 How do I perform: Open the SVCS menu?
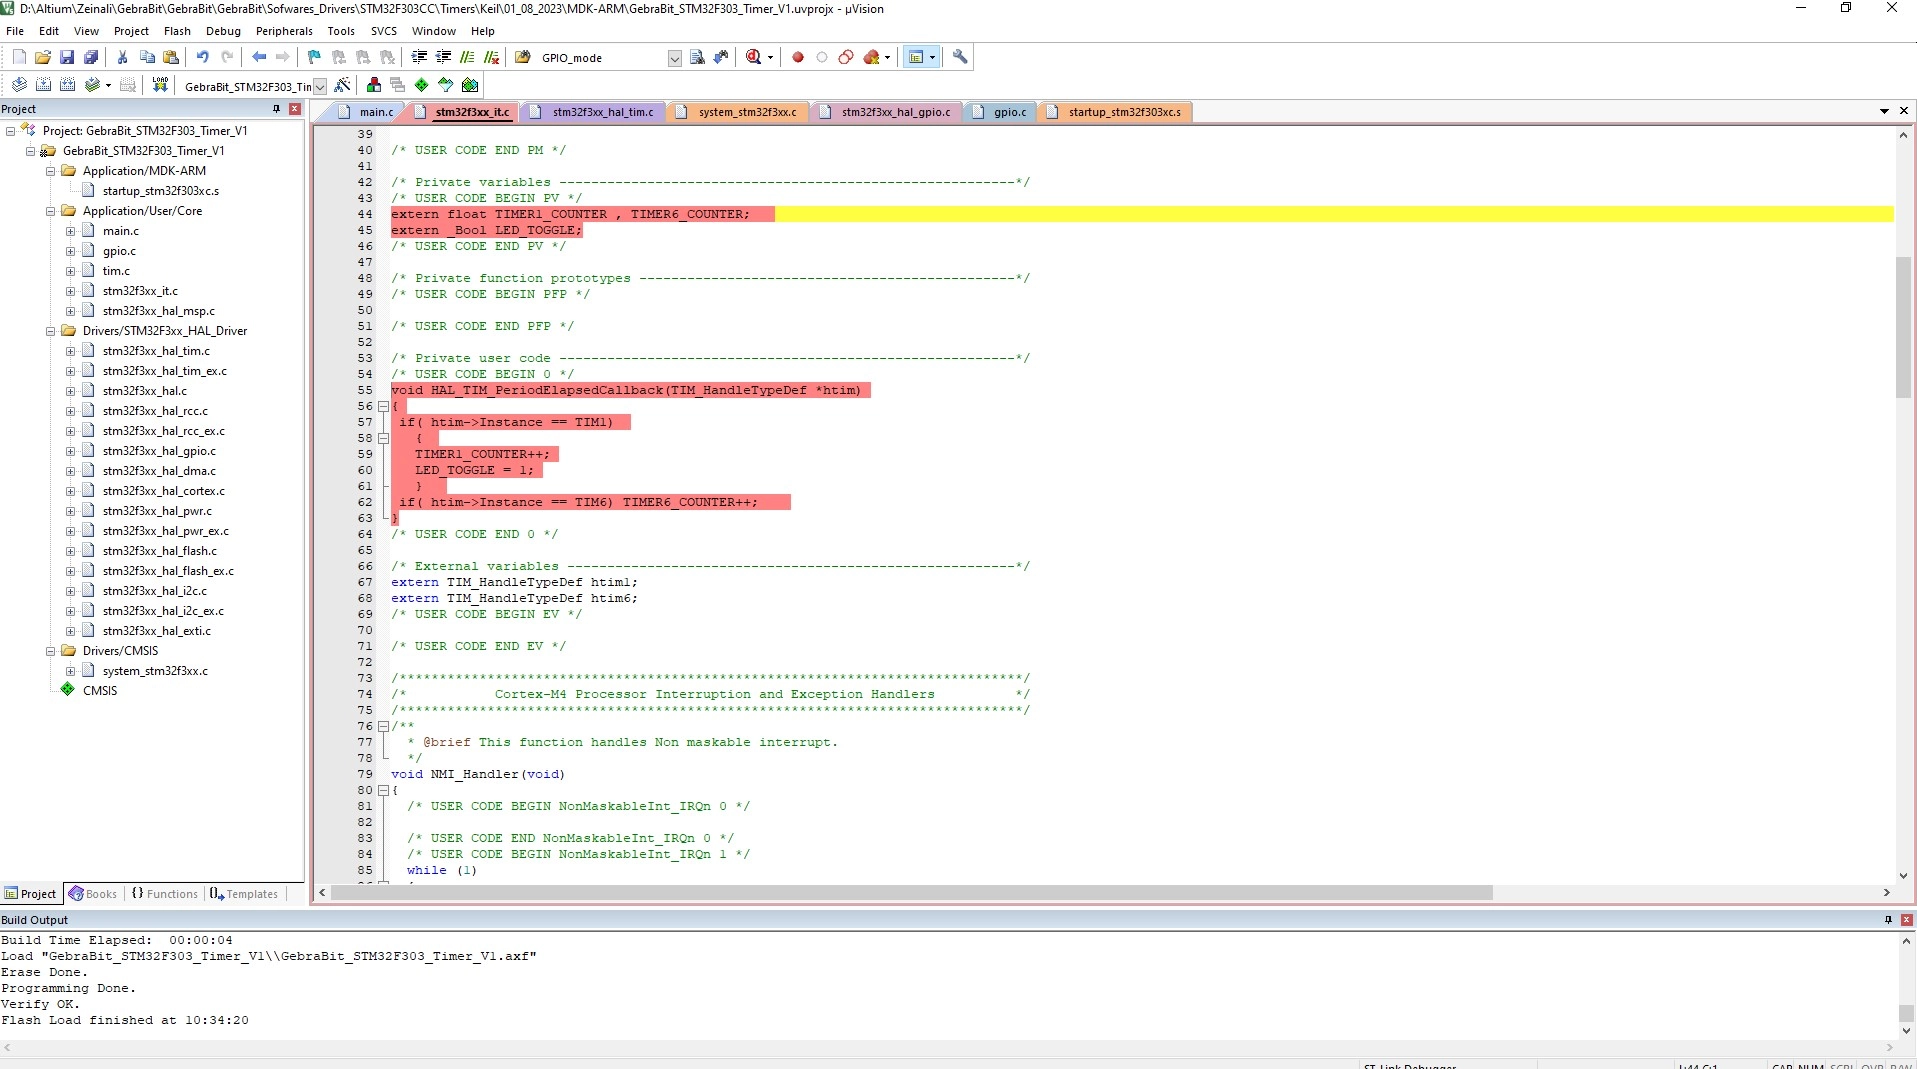click(x=384, y=31)
